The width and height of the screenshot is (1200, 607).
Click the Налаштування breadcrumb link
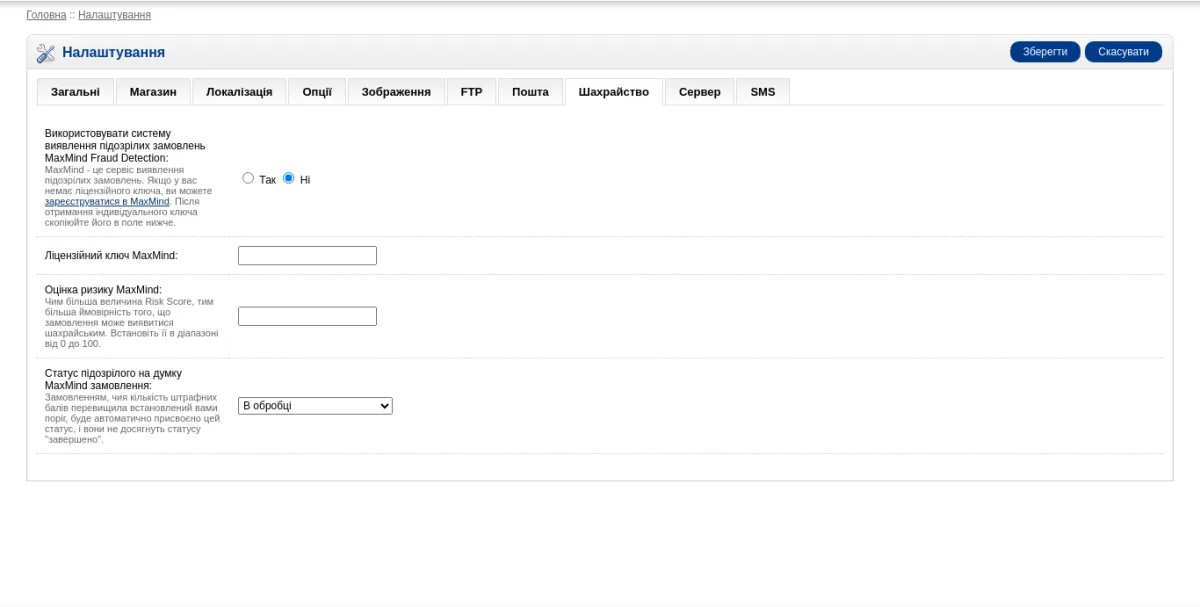click(x=115, y=15)
